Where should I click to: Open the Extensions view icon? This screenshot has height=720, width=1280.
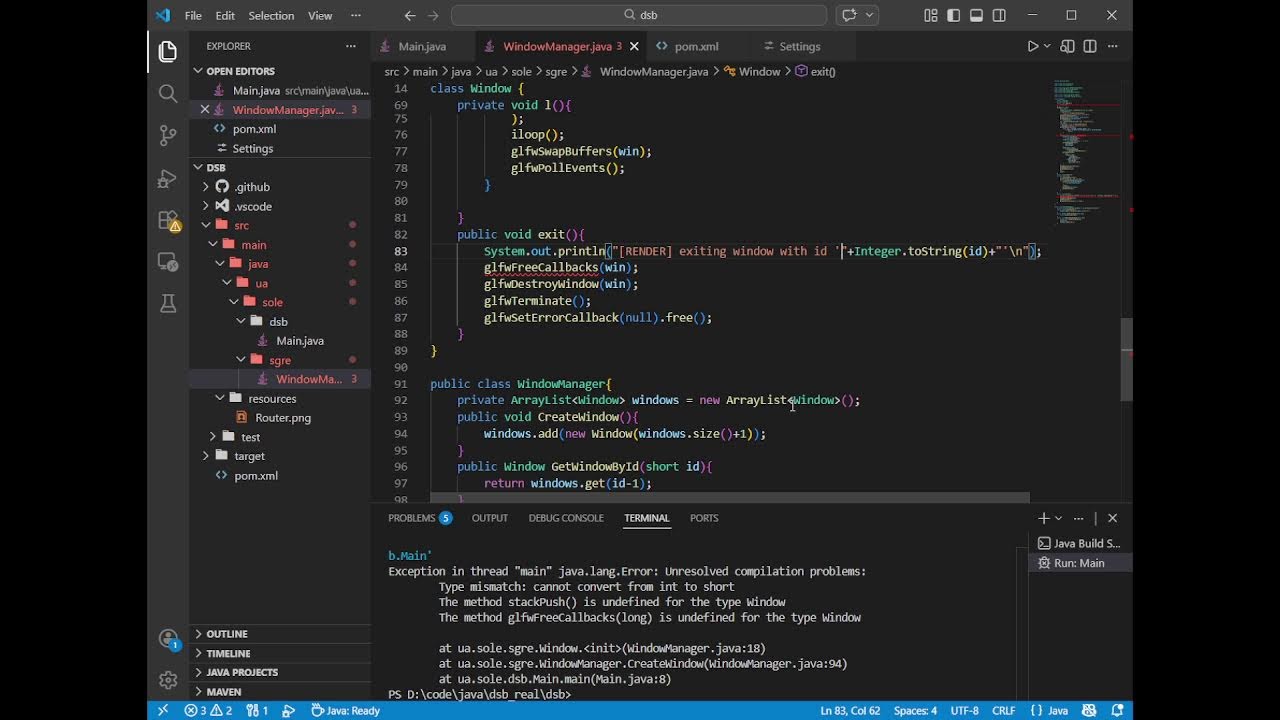pos(167,220)
